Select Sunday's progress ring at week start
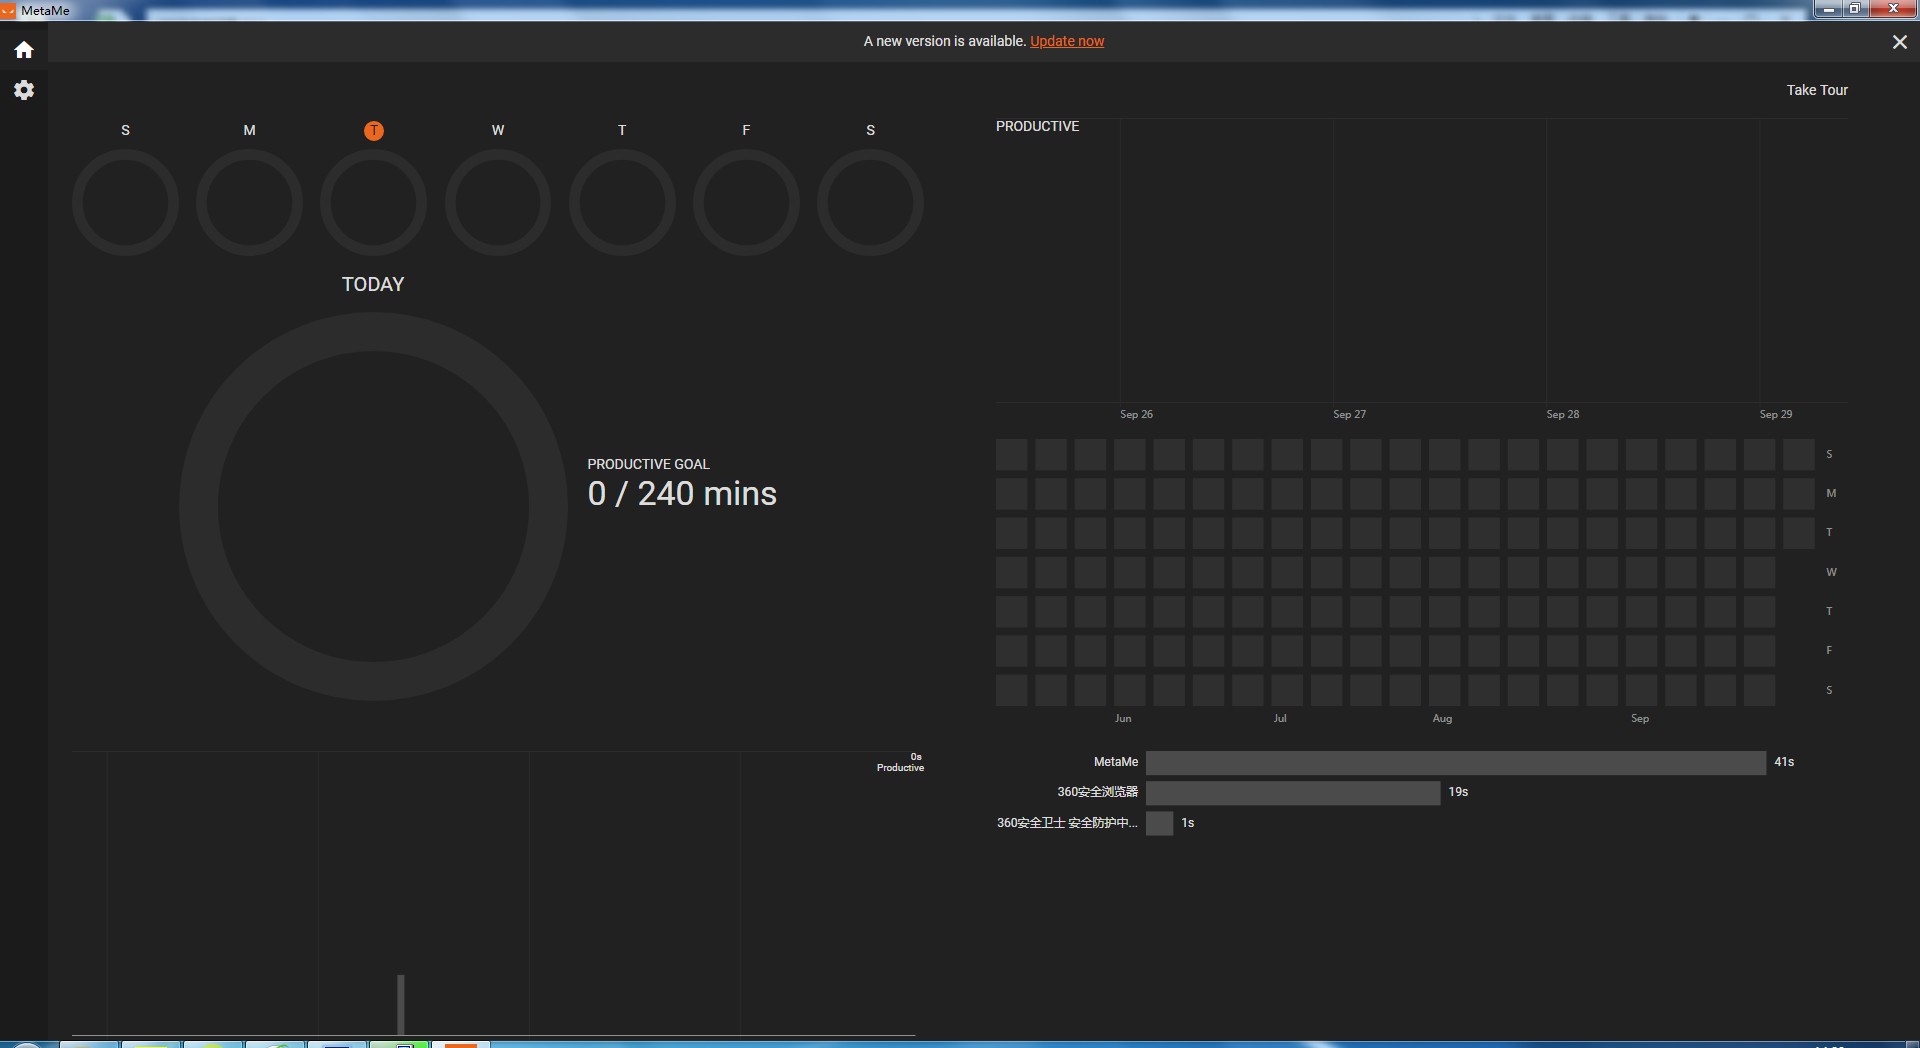1920x1048 pixels. point(125,203)
